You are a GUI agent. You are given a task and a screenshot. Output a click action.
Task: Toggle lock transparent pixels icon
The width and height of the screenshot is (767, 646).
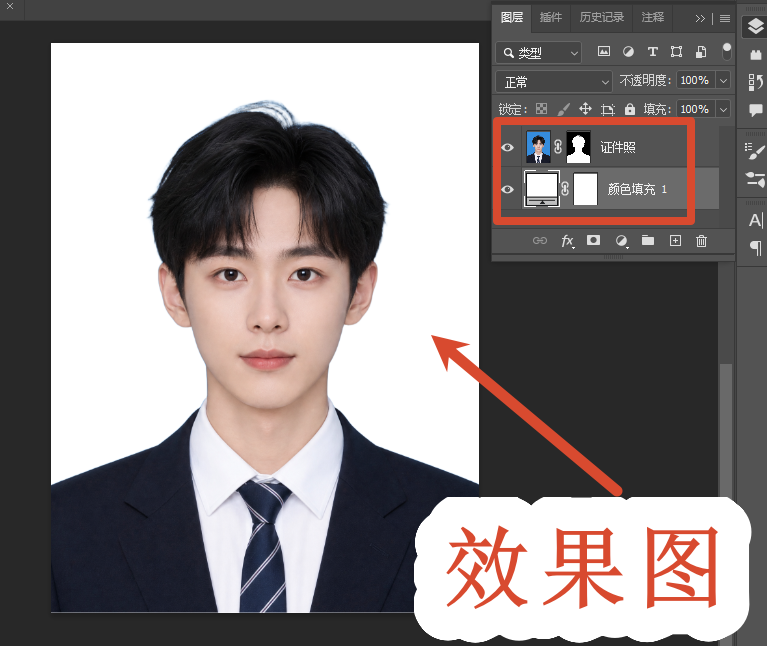[x=541, y=109]
